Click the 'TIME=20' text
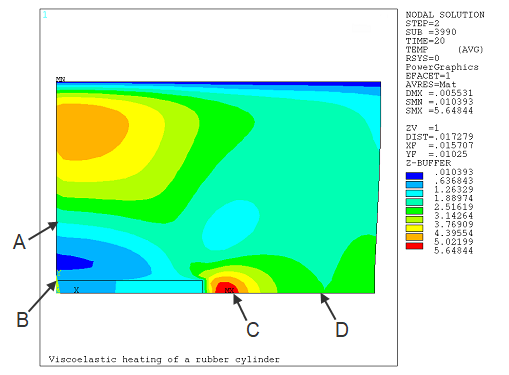Image resolution: width=509 pixels, height=375 pixels. tap(425, 41)
